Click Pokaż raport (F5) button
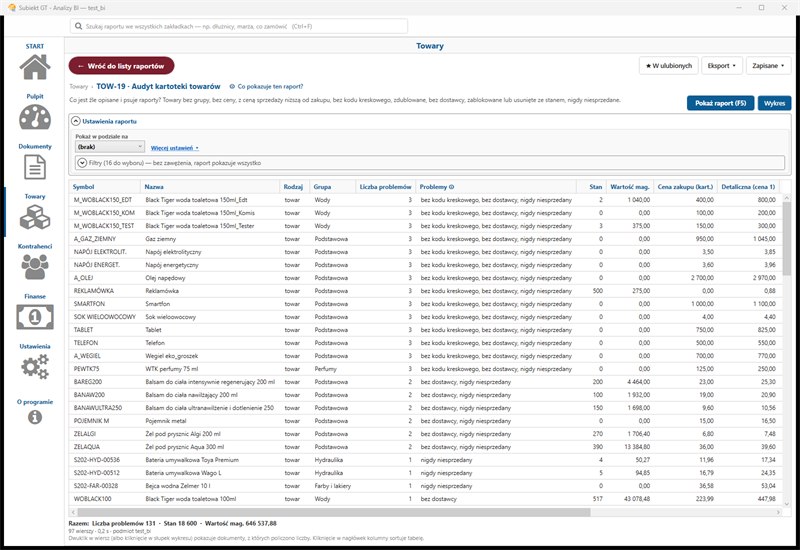The height and width of the screenshot is (550, 800). pyautogui.click(x=720, y=103)
